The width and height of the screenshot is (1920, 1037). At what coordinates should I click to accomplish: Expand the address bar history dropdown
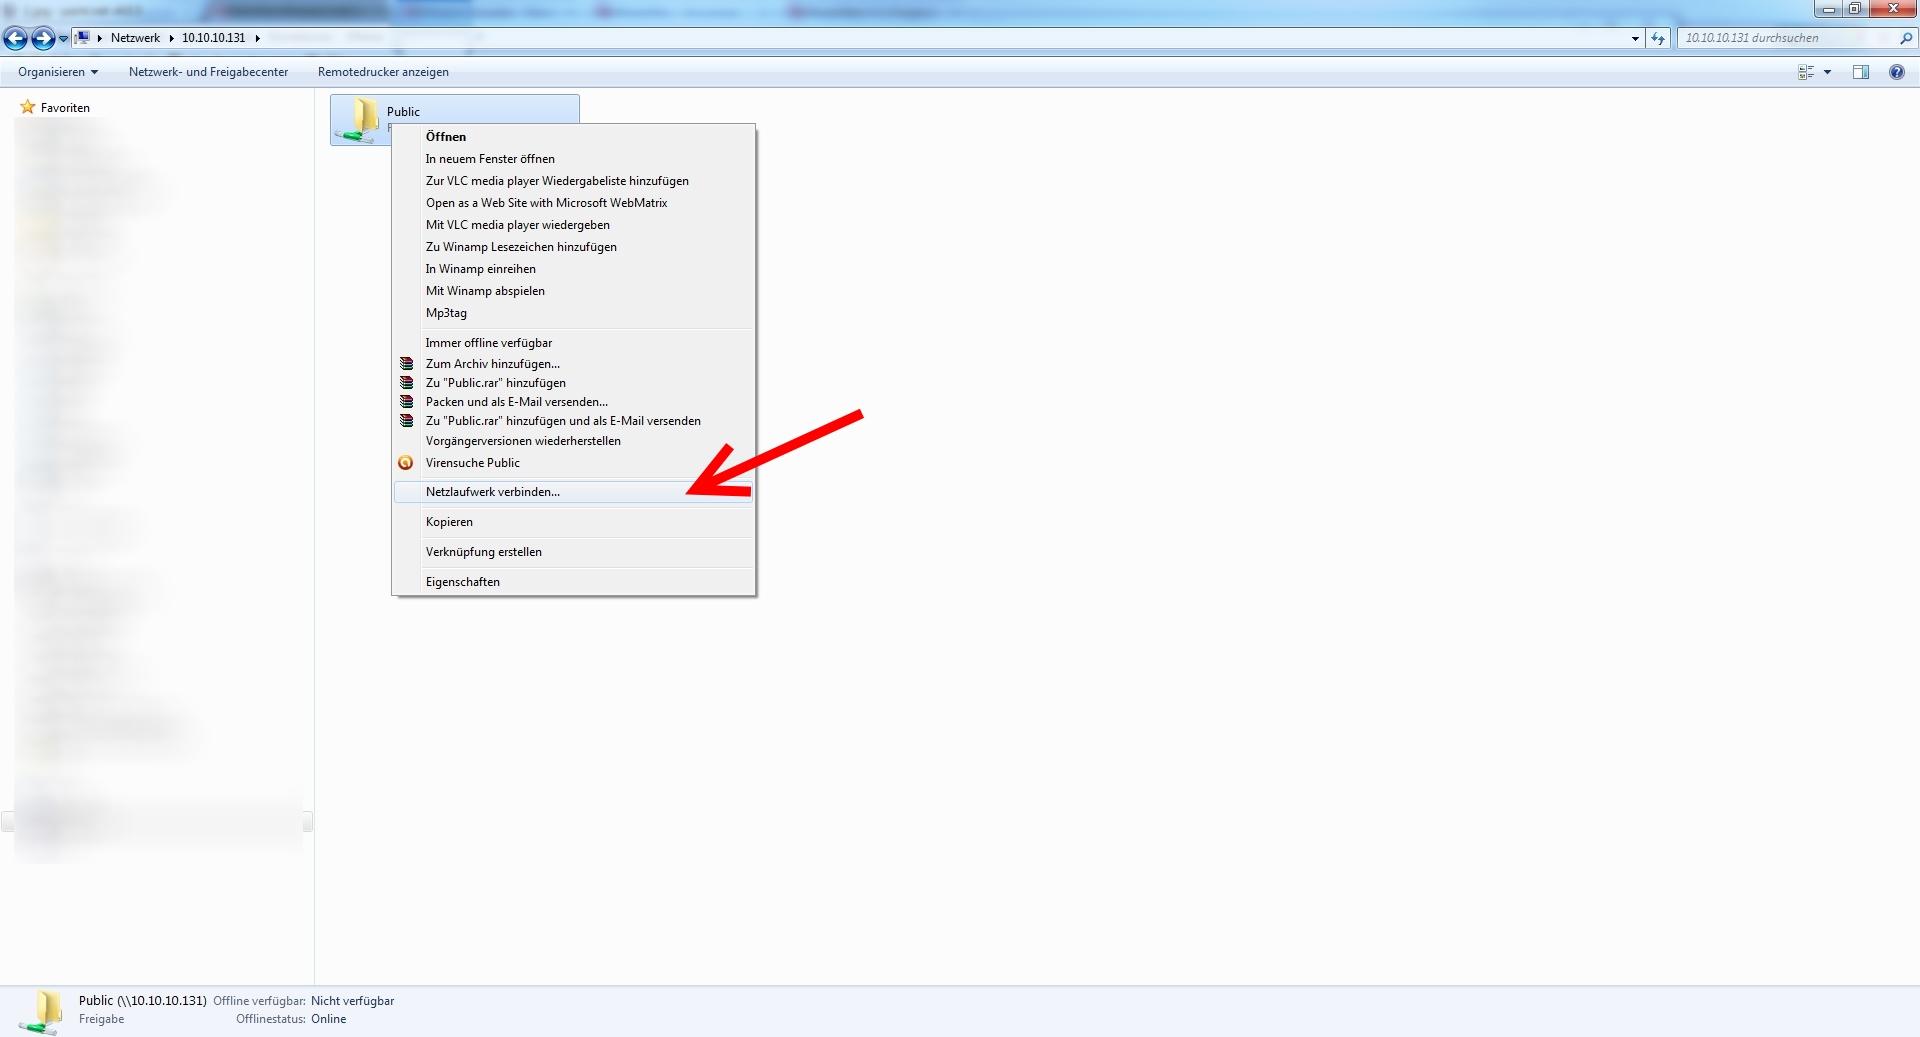(1635, 38)
